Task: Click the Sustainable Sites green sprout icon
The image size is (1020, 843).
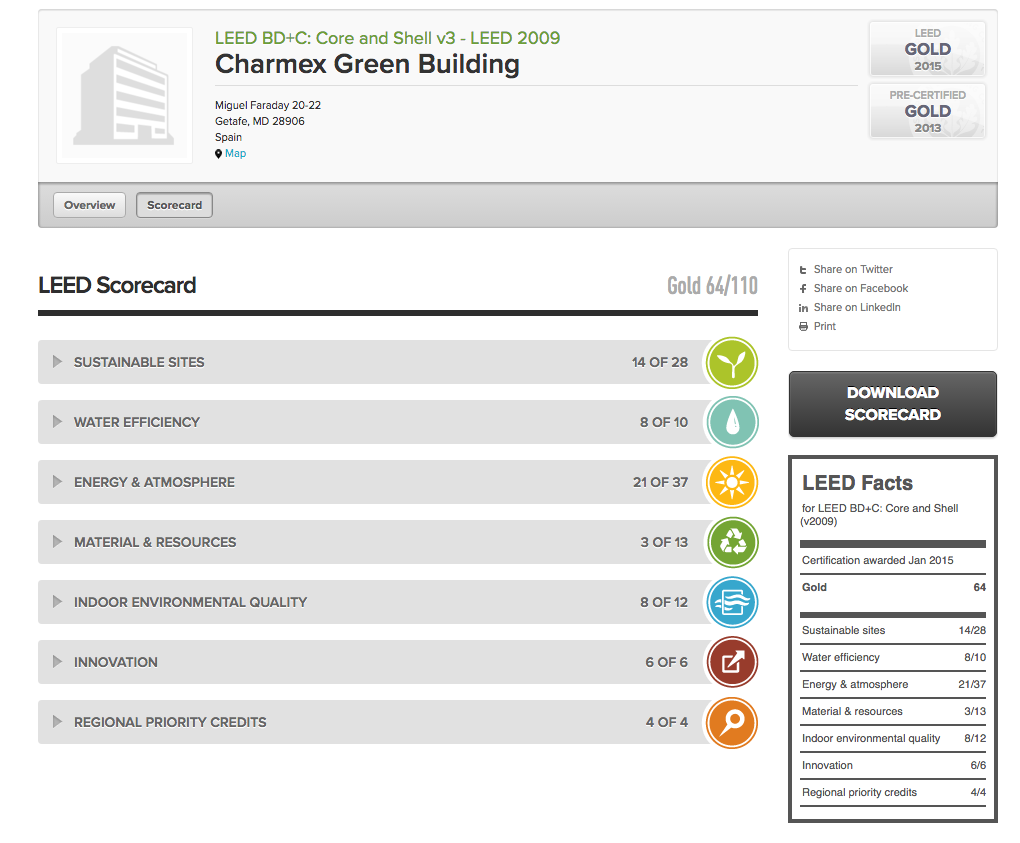Action: tap(732, 362)
